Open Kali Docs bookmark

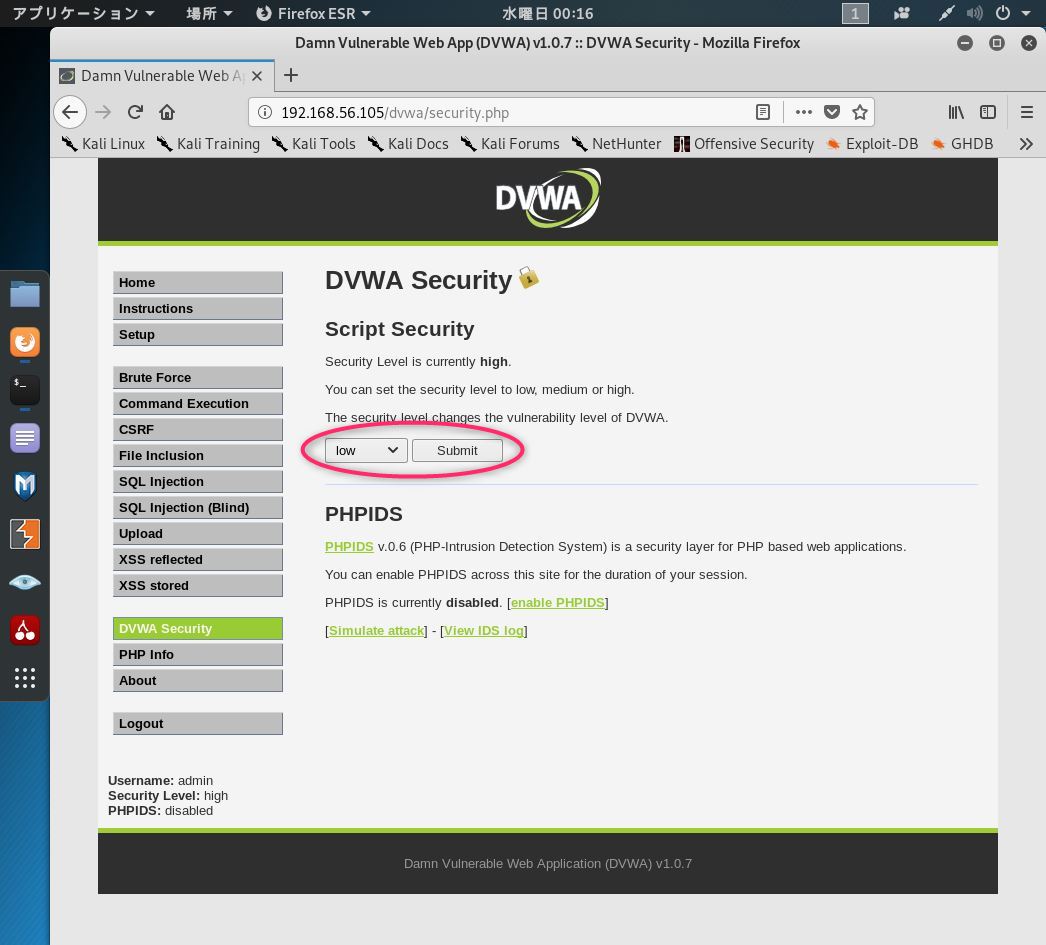408,144
